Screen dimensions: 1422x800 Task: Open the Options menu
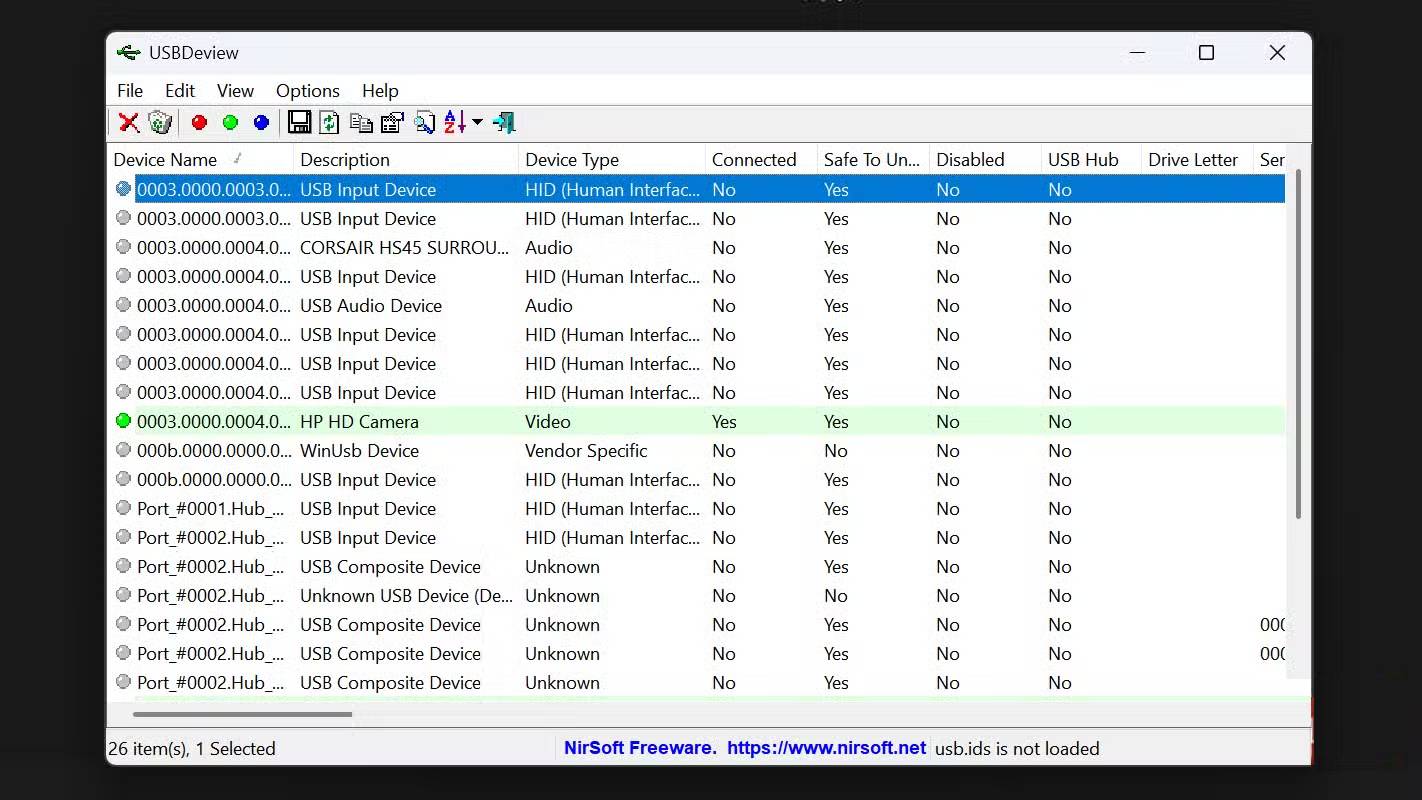[308, 91]
